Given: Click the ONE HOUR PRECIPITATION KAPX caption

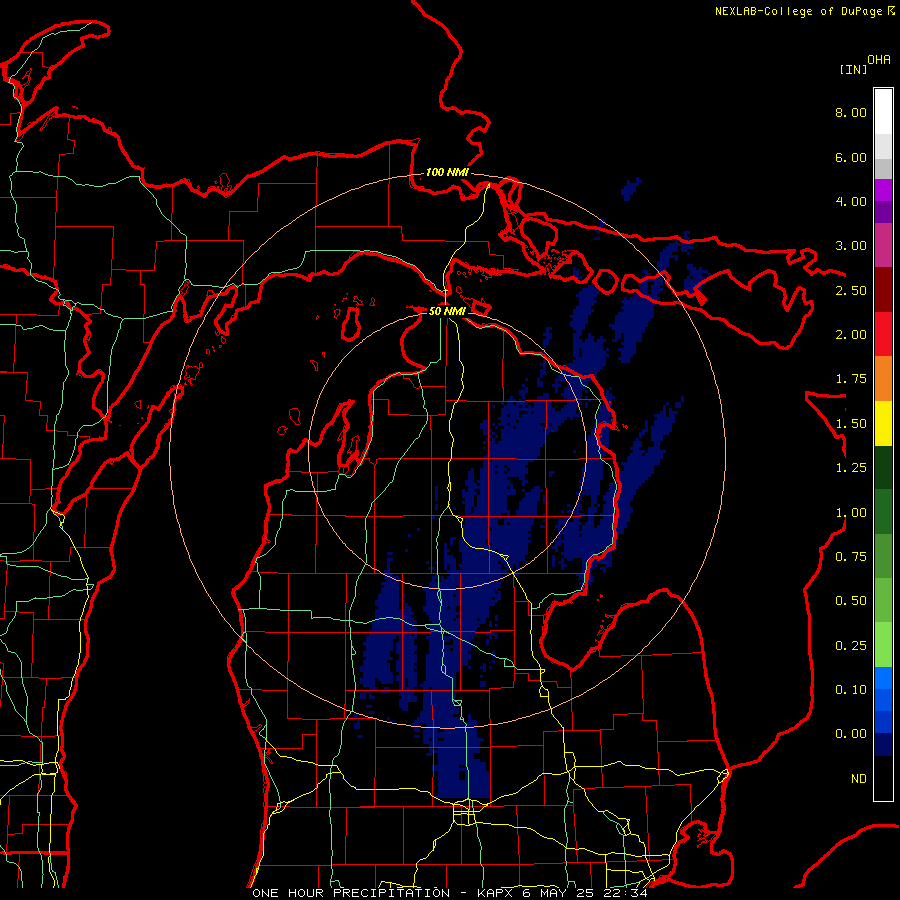Looking at the screenshot, I should 449,893.
